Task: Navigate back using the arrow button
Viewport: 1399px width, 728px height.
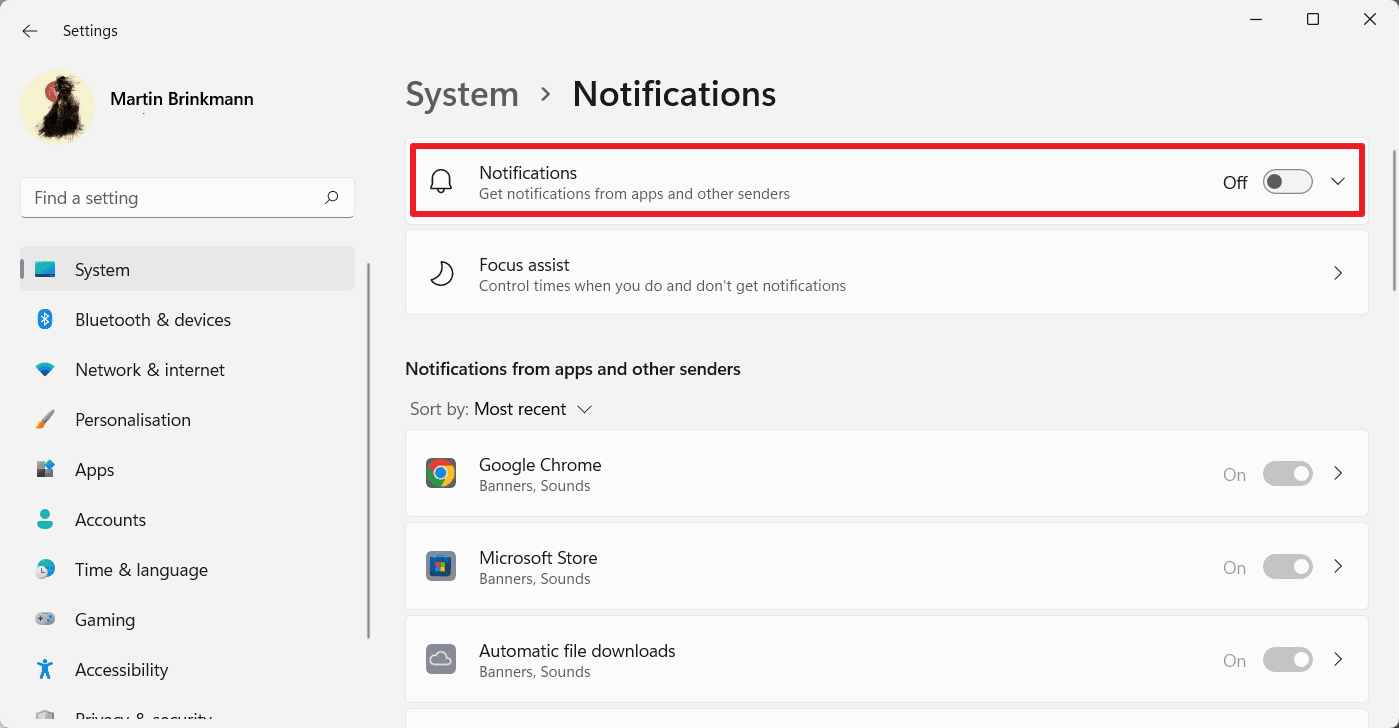Action: 29,30
